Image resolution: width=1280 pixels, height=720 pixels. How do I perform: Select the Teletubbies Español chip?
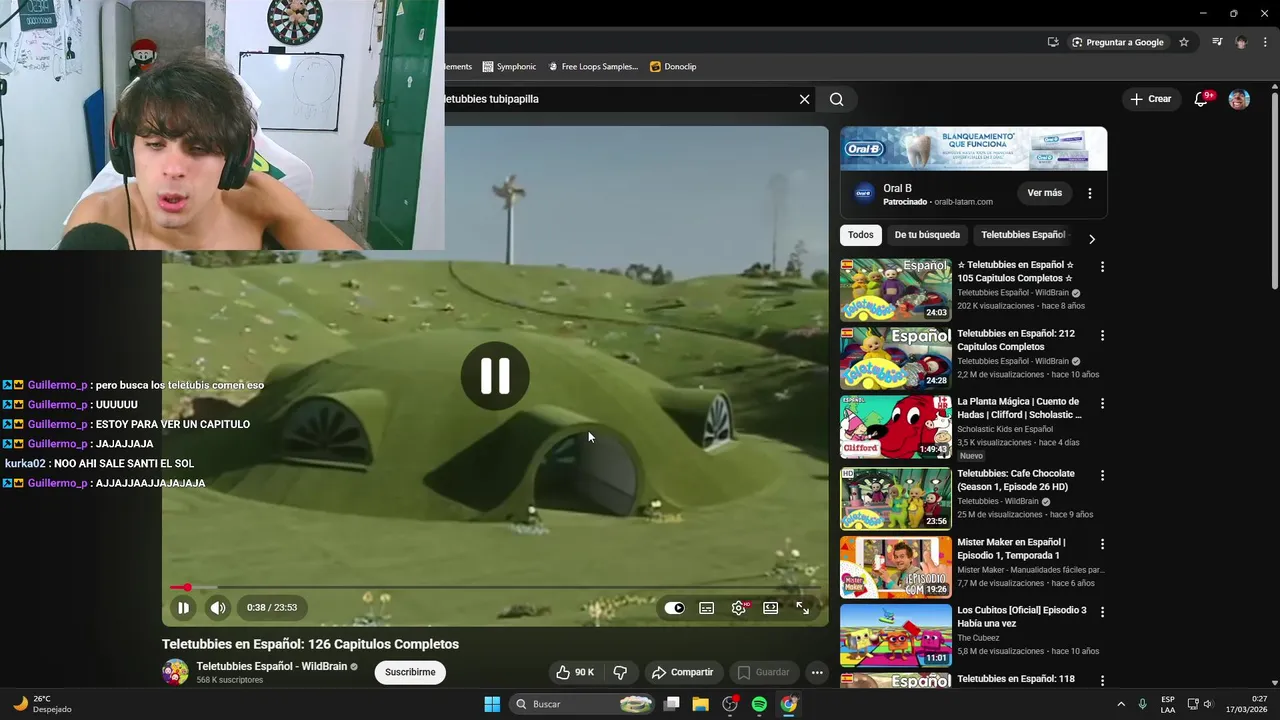tap(1023, 235)
